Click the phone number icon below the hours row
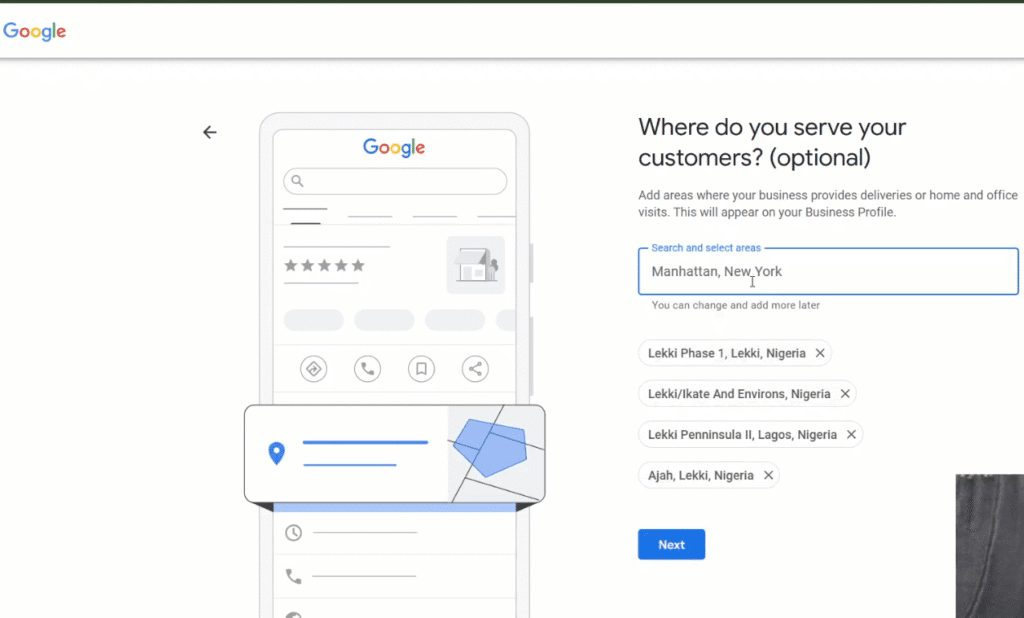1024x618 pixels. coord(292,577)
